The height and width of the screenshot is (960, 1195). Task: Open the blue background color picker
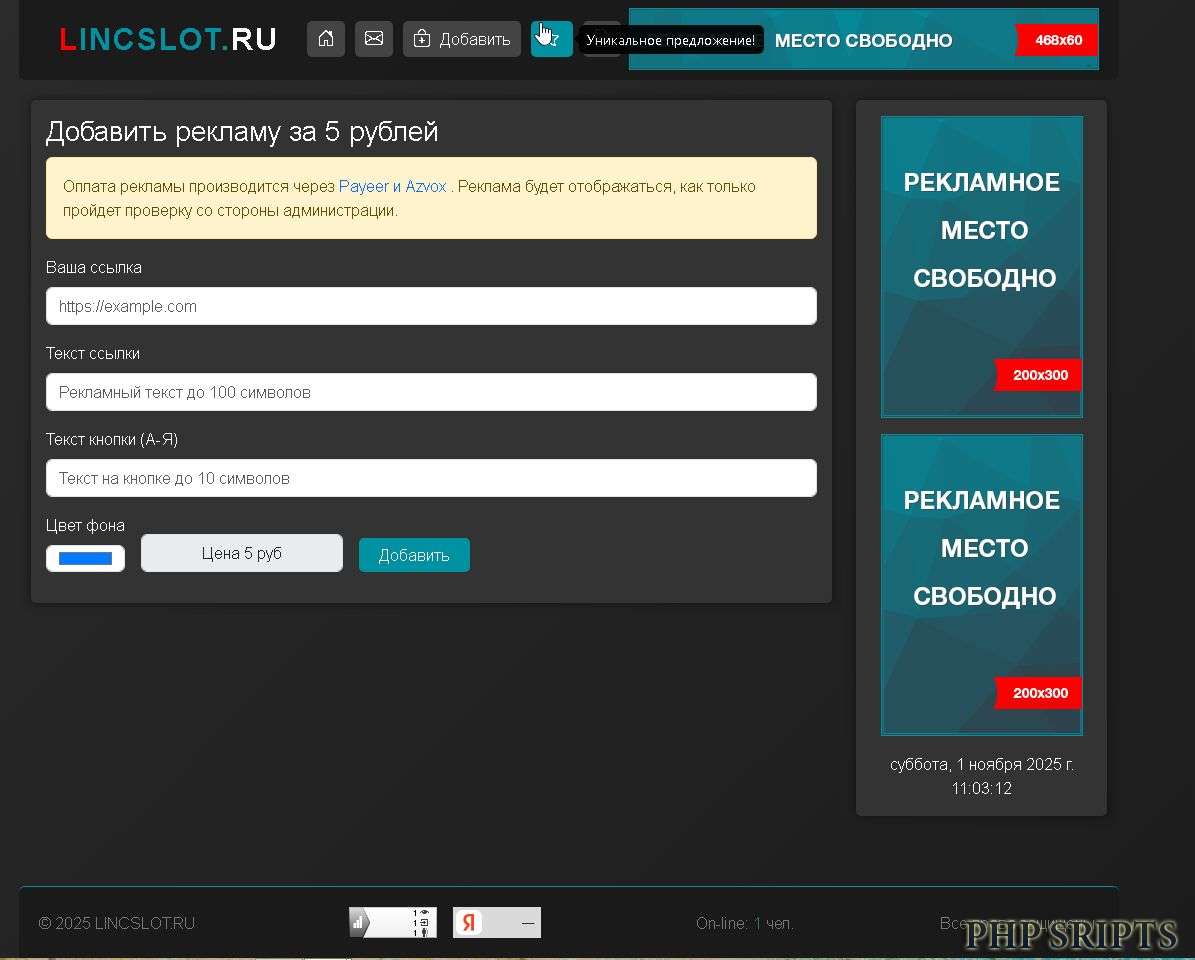(x=85, y=558)
